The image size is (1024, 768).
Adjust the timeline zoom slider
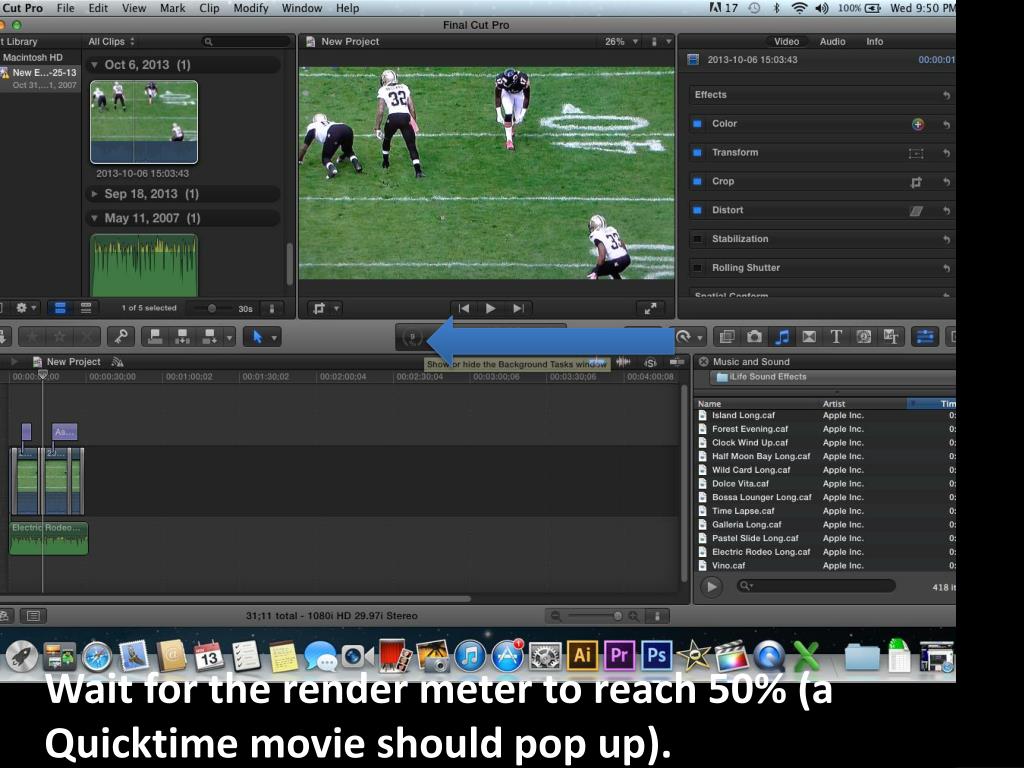617,615
